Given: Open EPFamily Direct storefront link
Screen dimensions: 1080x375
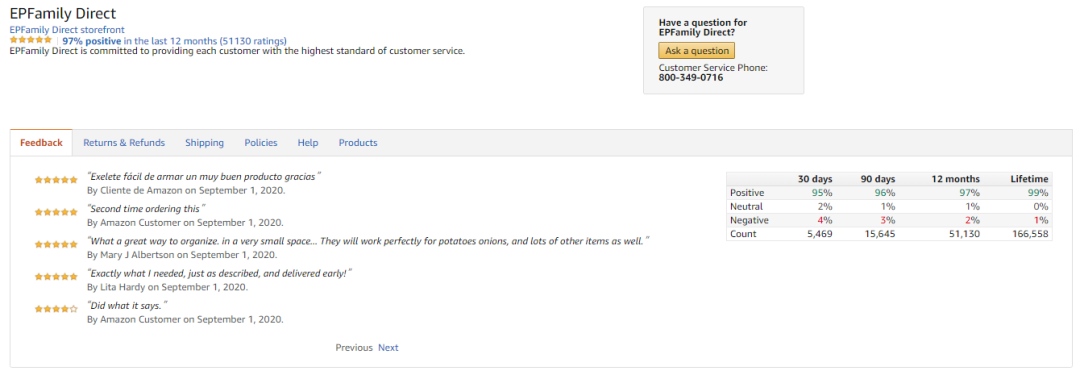Looking at the screenshot, I should (x=67, y=30).
